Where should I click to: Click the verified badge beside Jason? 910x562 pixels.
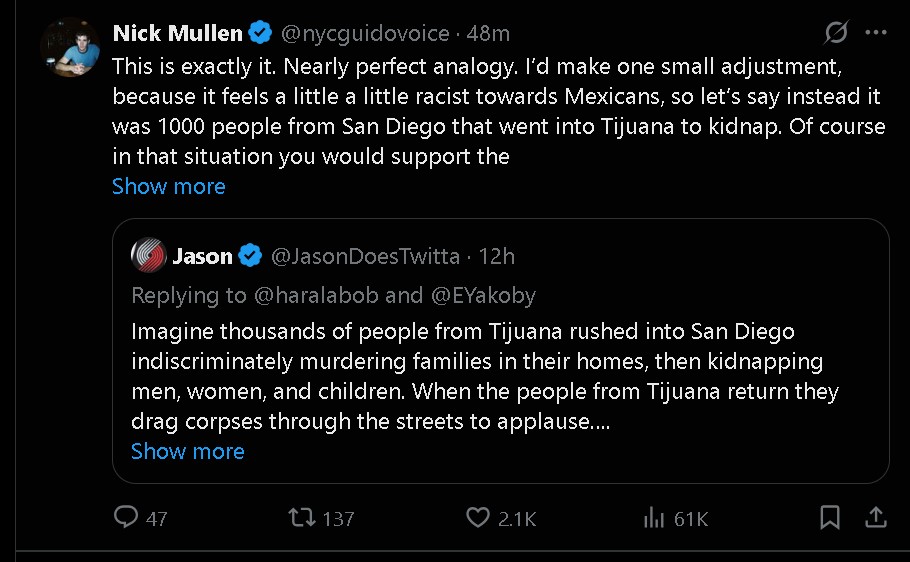pyautogui.click(x=250, y=256)
